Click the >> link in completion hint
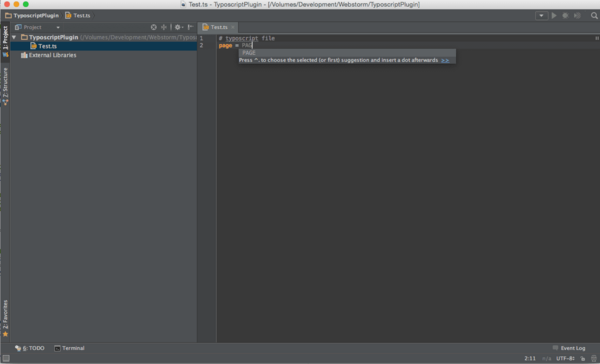 [x=445, y=60]
